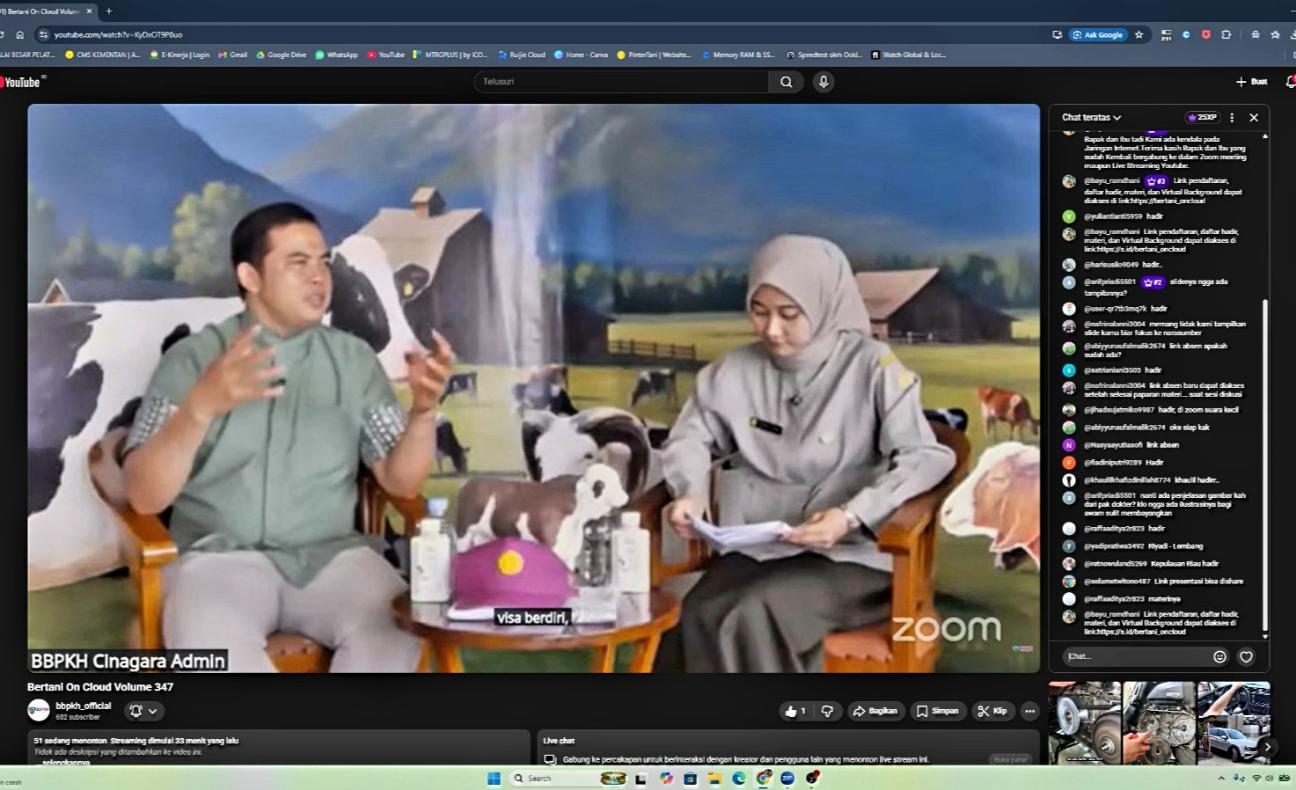
Task: Send a heart reaction in chat
Action: (1246, 657)
